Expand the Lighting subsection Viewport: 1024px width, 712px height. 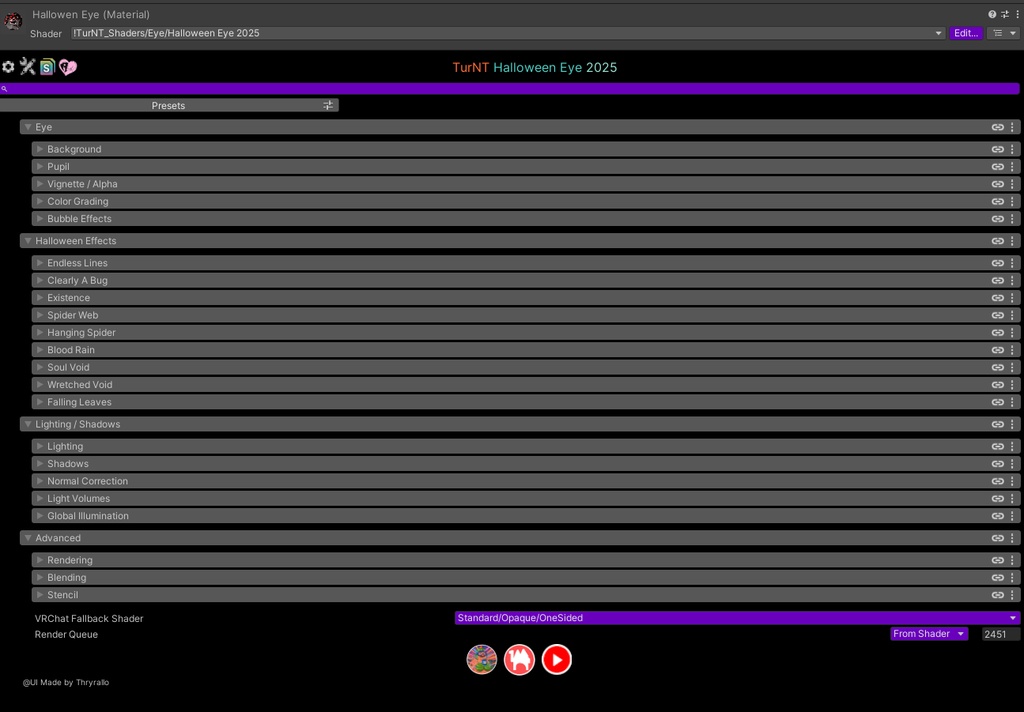pos(40,447)
